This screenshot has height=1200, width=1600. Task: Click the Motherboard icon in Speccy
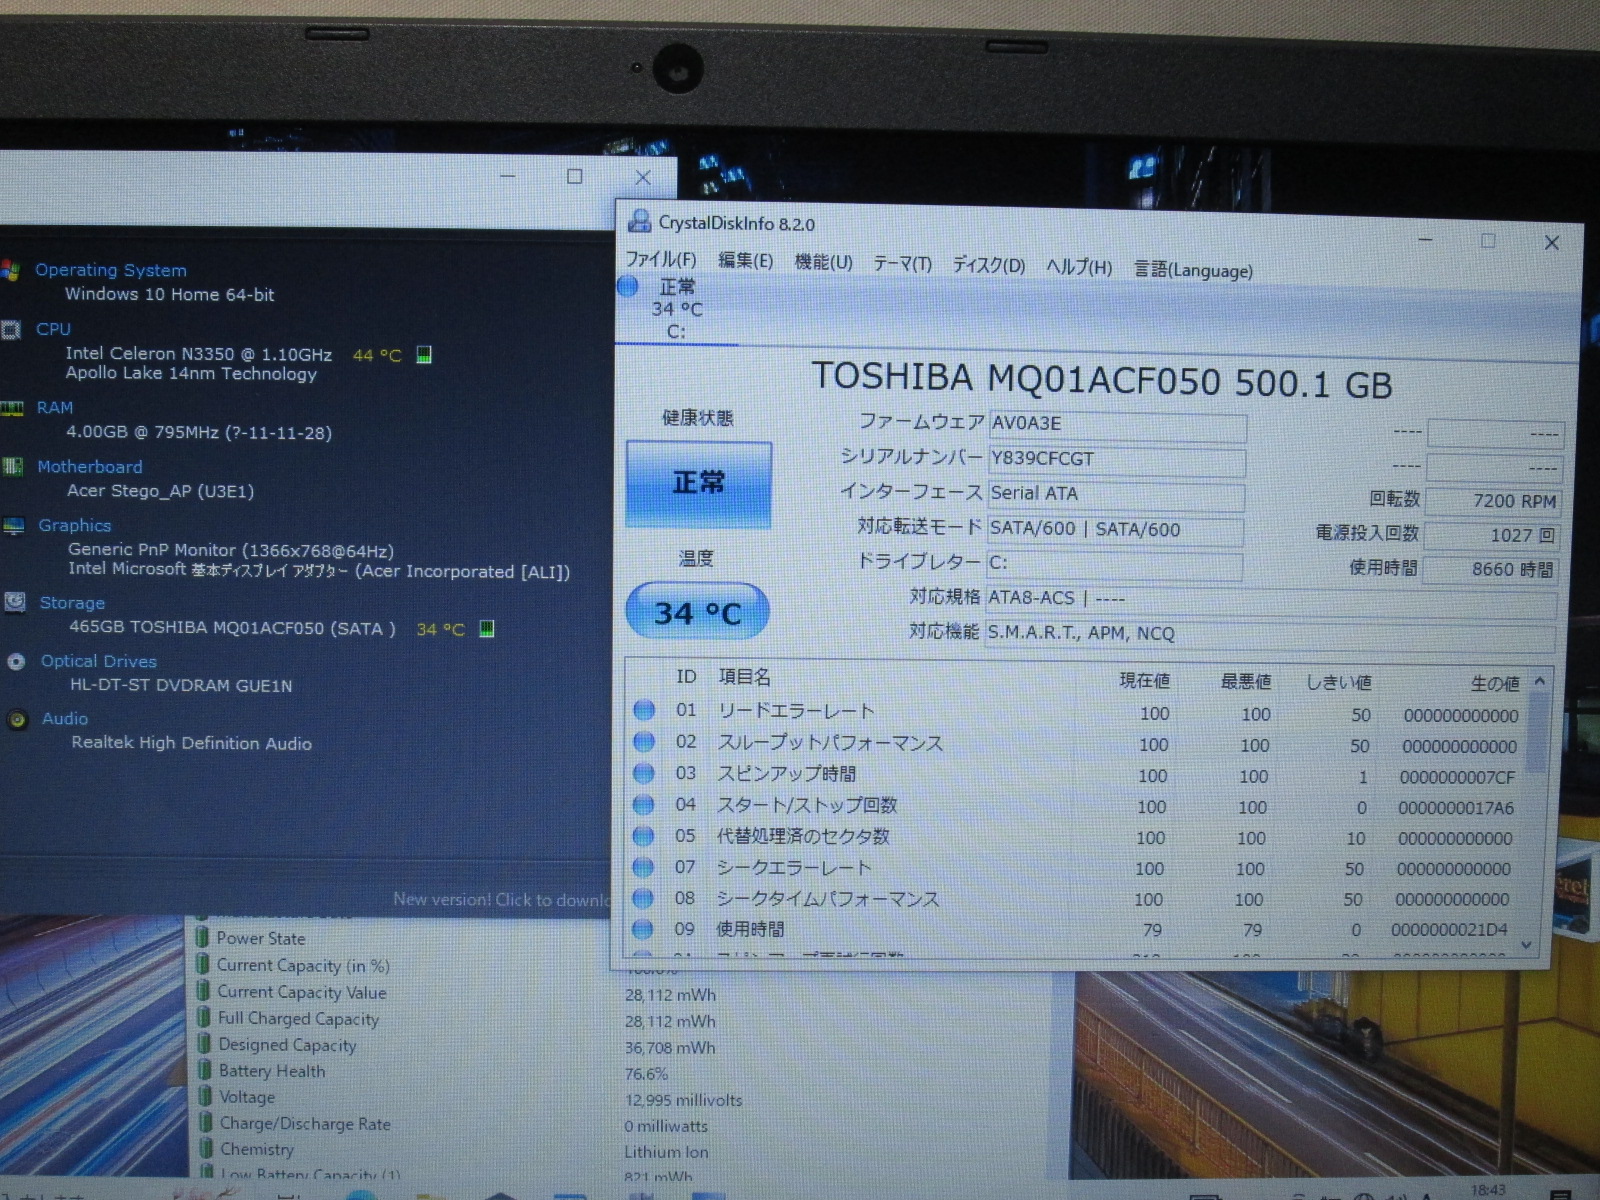(x=13, y=467)
